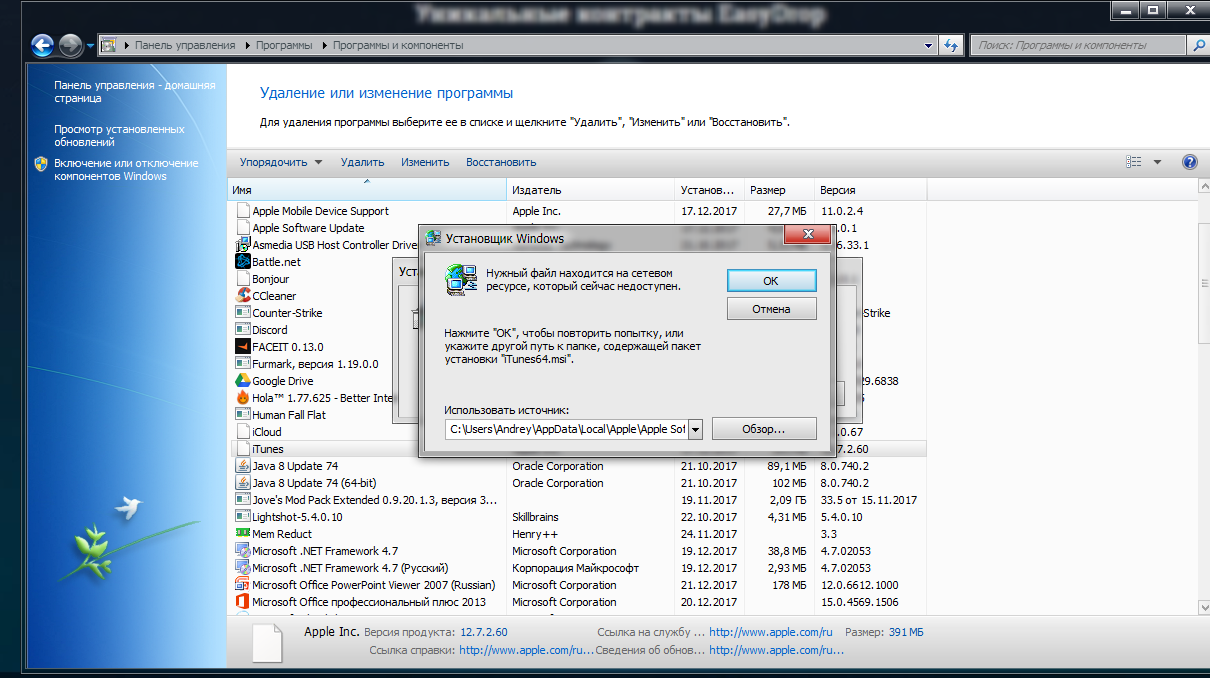Select the Java 8 Update 74 (64-bit) icon
The image size is (1210, 678).
tap(242, 483)
